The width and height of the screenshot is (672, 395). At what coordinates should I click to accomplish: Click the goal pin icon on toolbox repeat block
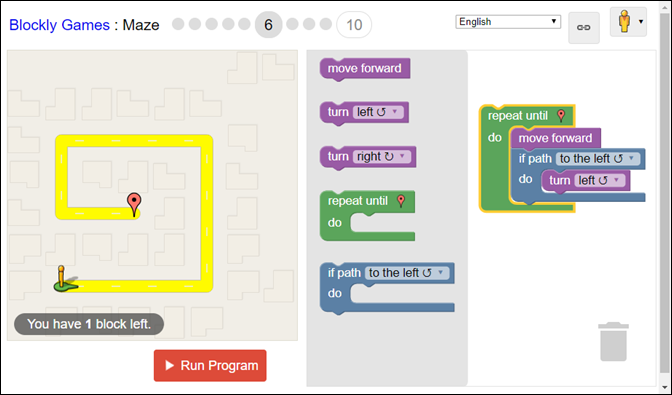pyautogui.click(x=401, y=200)
